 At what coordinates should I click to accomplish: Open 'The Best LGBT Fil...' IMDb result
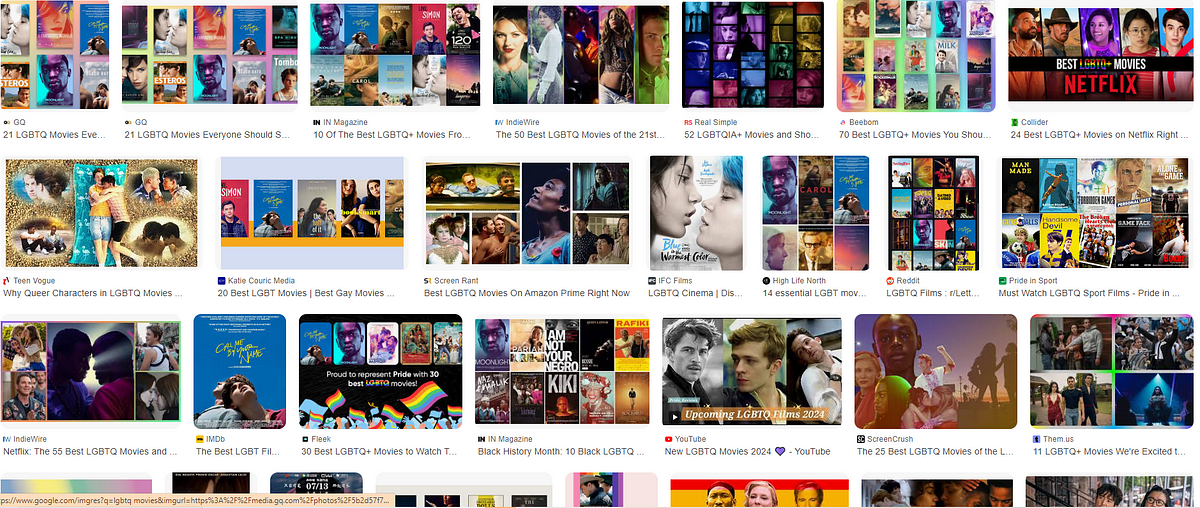(239, 451)
